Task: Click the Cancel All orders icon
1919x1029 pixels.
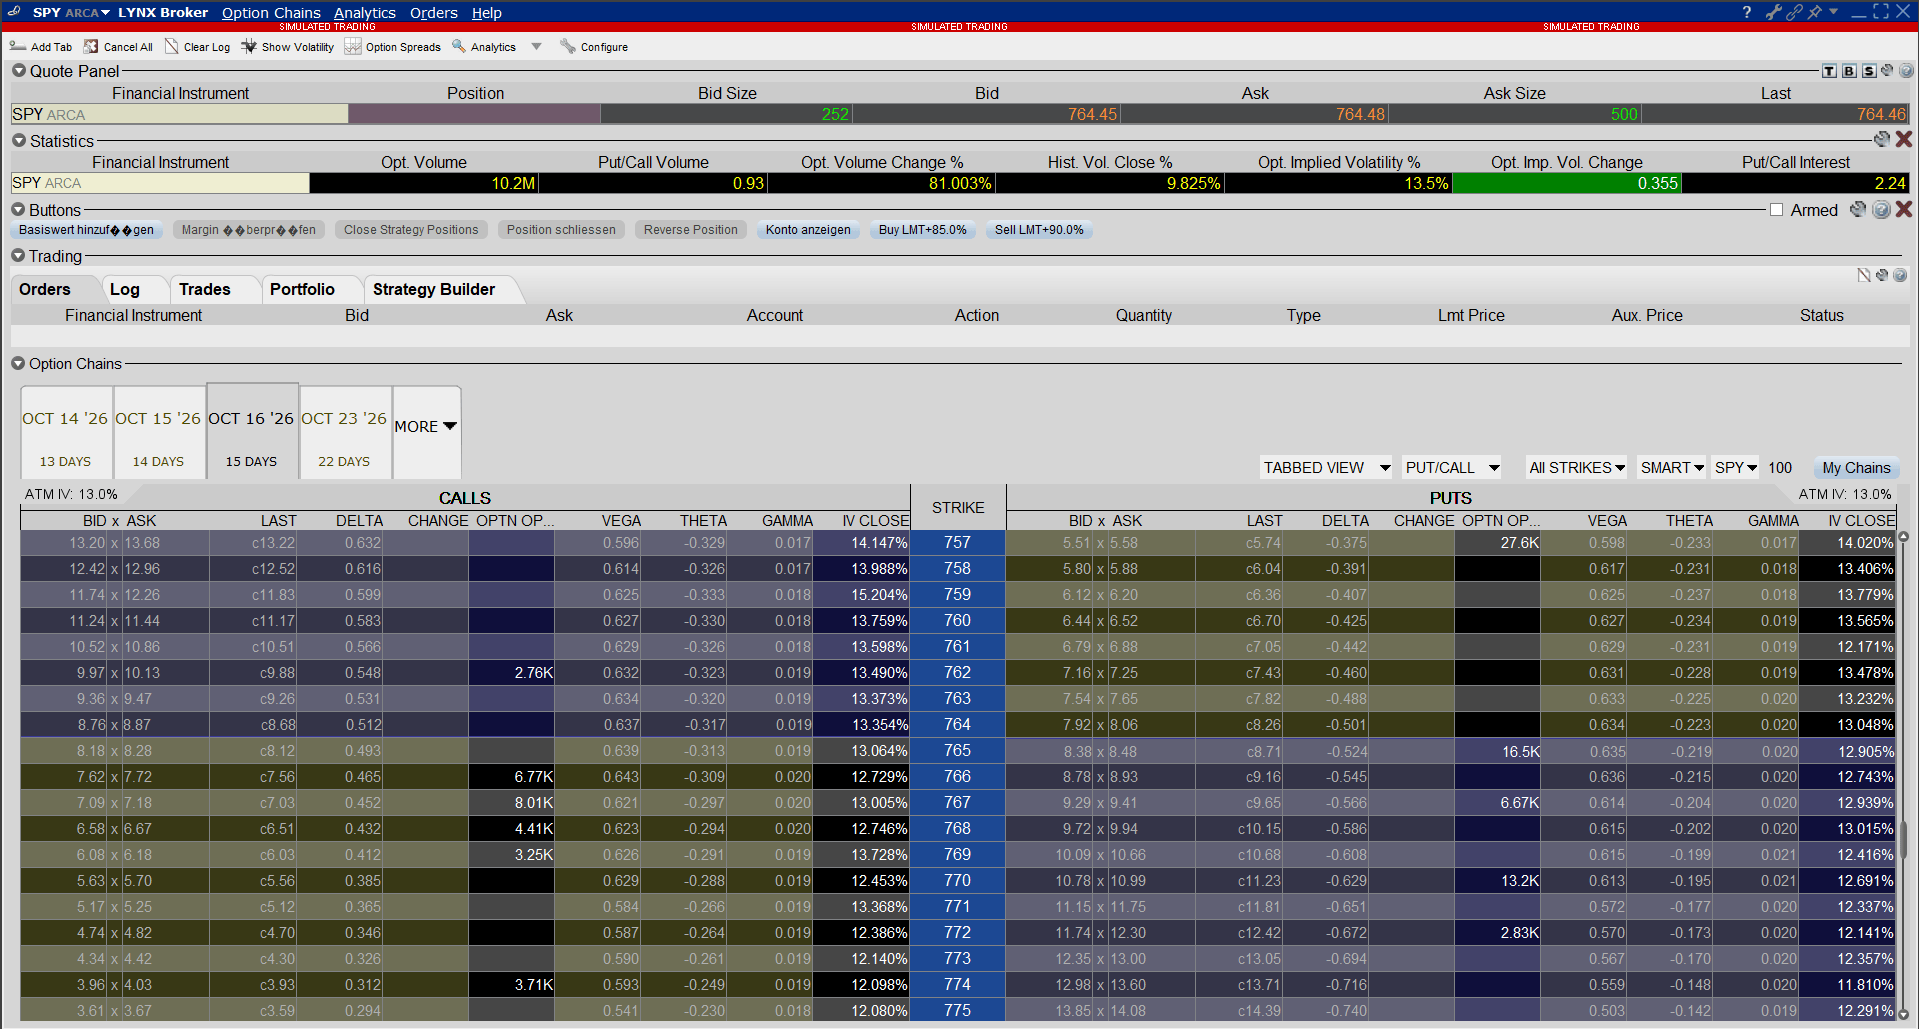Action: tap(91, 47)
